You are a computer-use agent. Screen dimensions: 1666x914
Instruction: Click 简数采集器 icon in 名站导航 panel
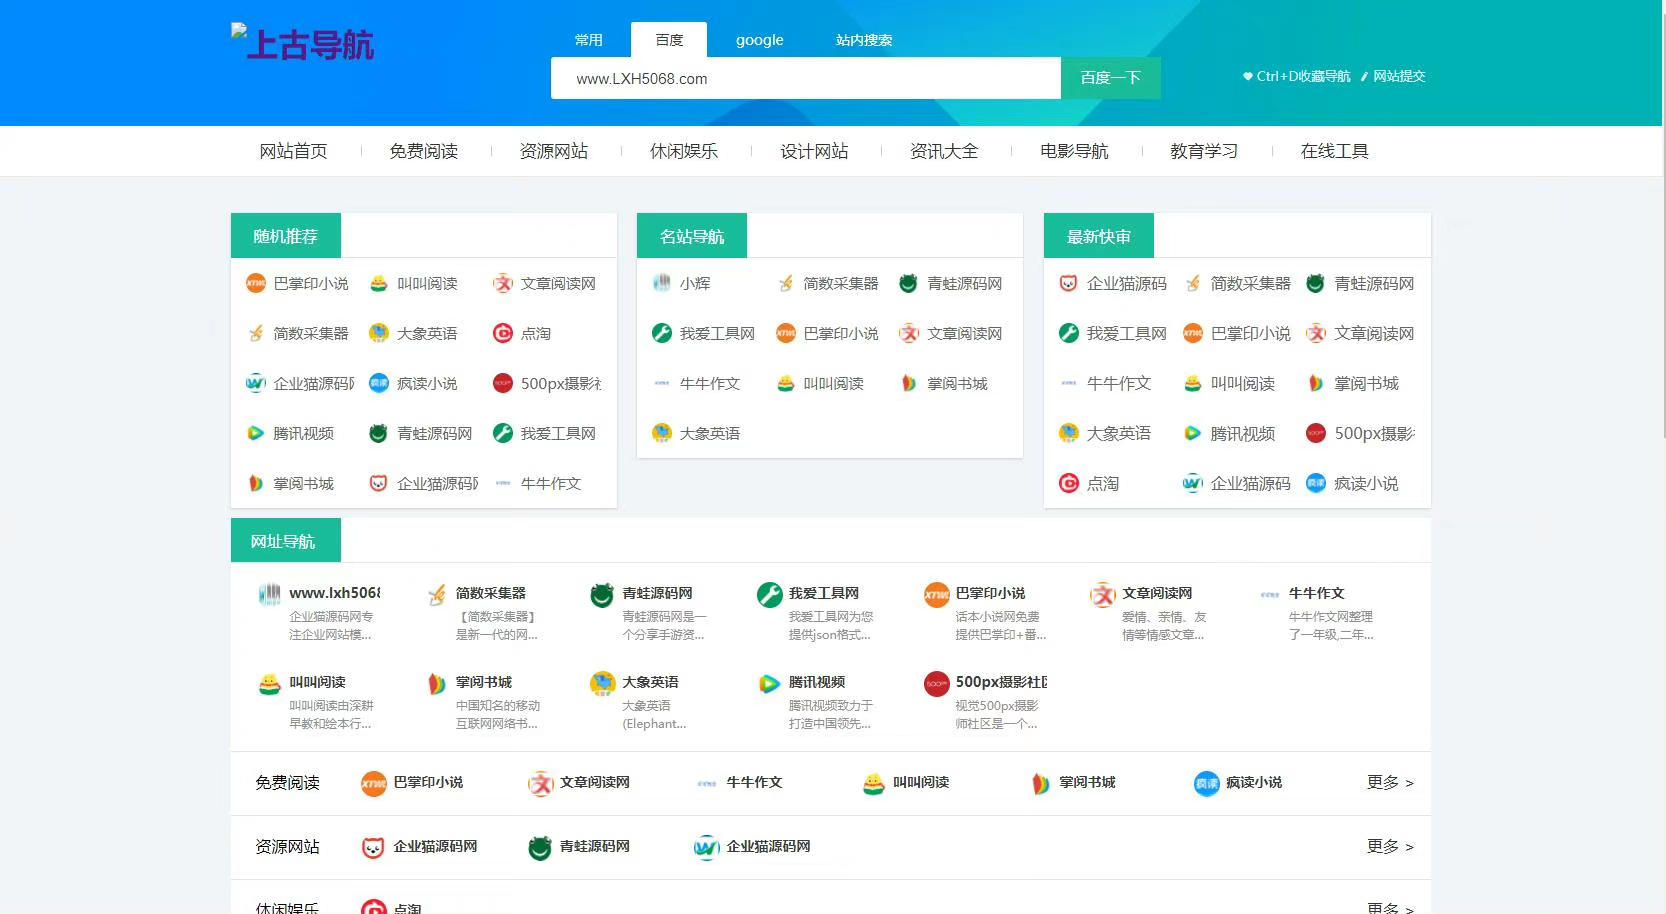[x=786, y=283]
